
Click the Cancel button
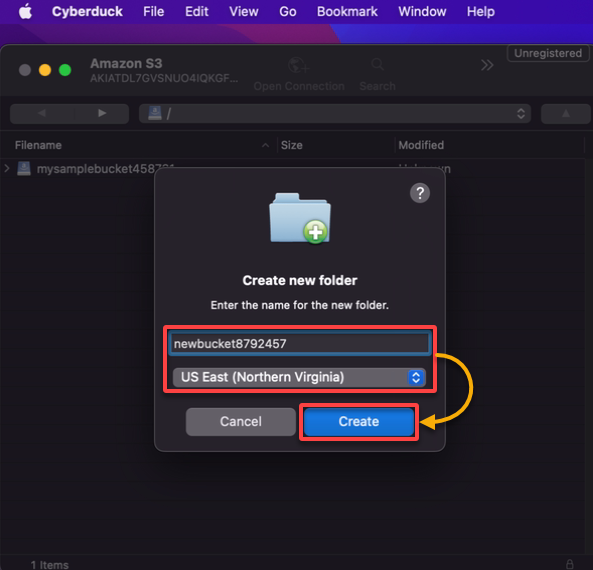[x=241, y=421]
